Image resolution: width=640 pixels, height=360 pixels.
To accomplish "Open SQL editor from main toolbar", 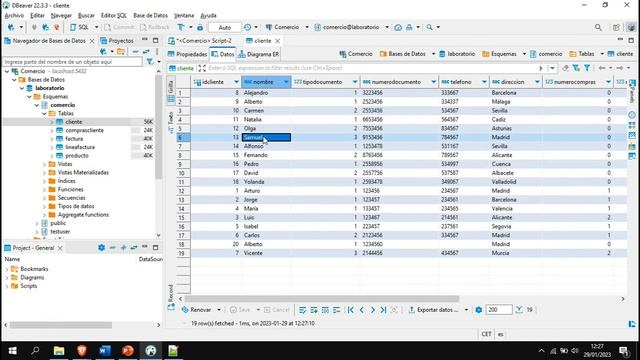I will (x=80, y=27).
